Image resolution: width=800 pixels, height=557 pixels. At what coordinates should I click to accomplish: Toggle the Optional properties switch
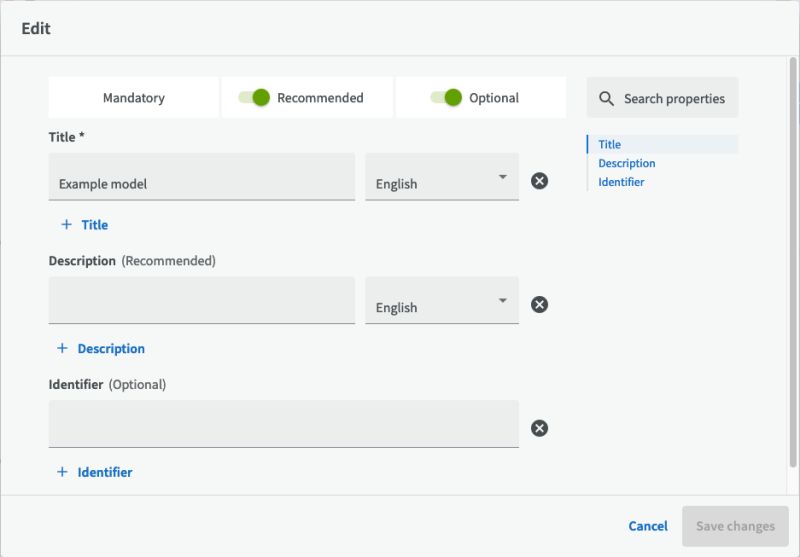(x=447, y=98)
